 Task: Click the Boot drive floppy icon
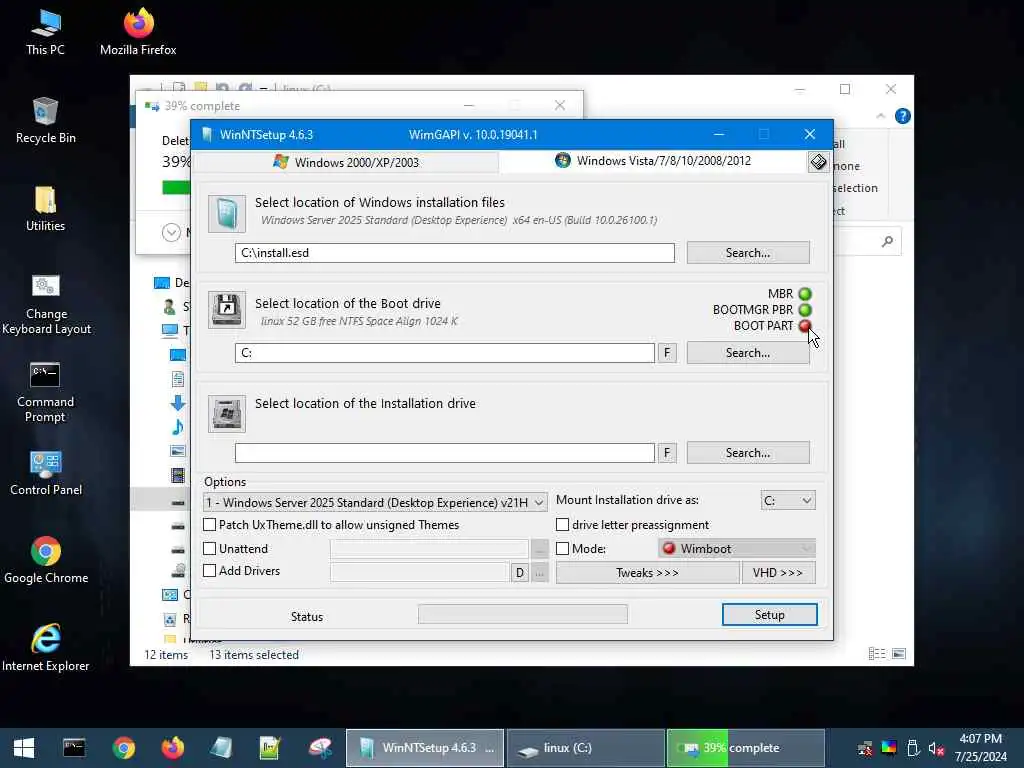[x=227, y=309]
